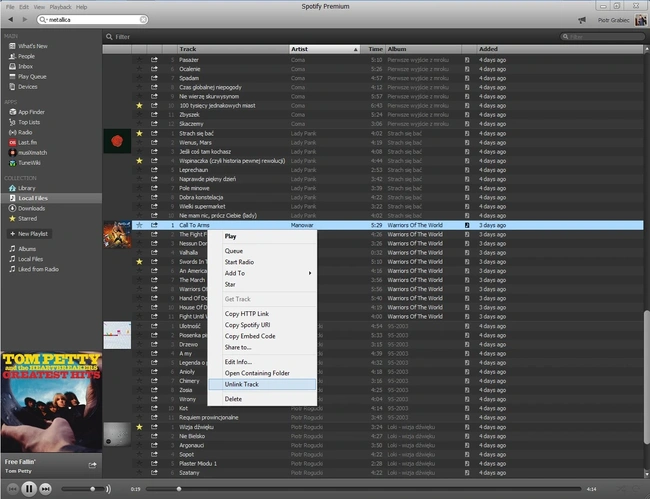This screenshot has width=650, height=499.
Task: Go back with navigation arrow
Action: pyautogui.click(x=11, y=19)
